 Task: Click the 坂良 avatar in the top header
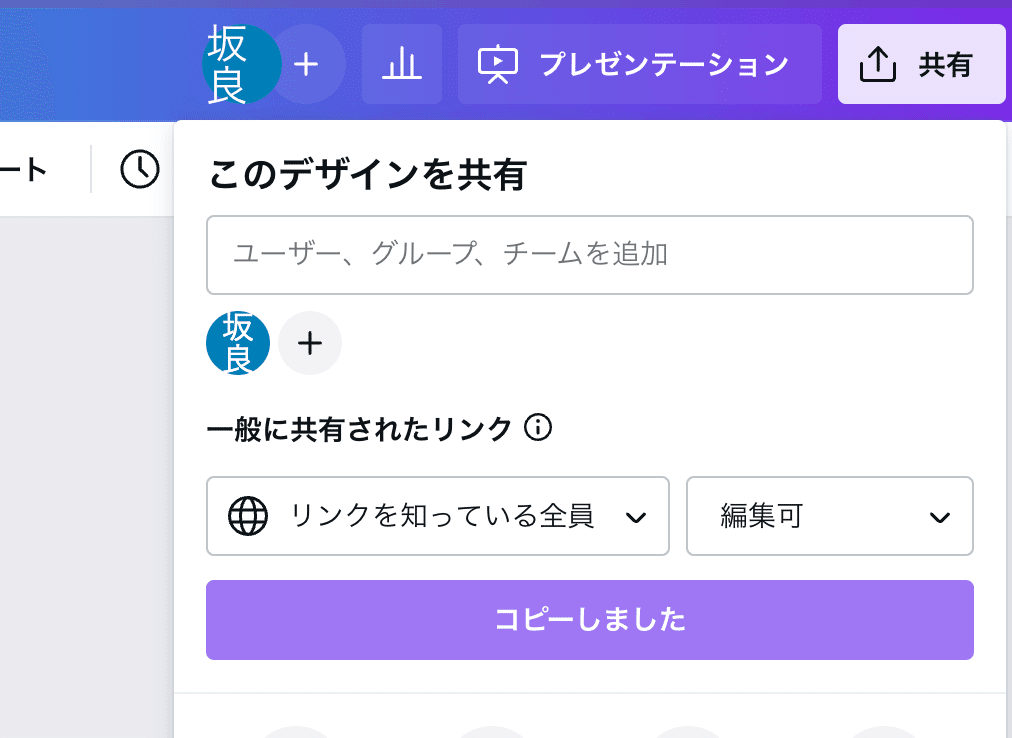point(241,64)
